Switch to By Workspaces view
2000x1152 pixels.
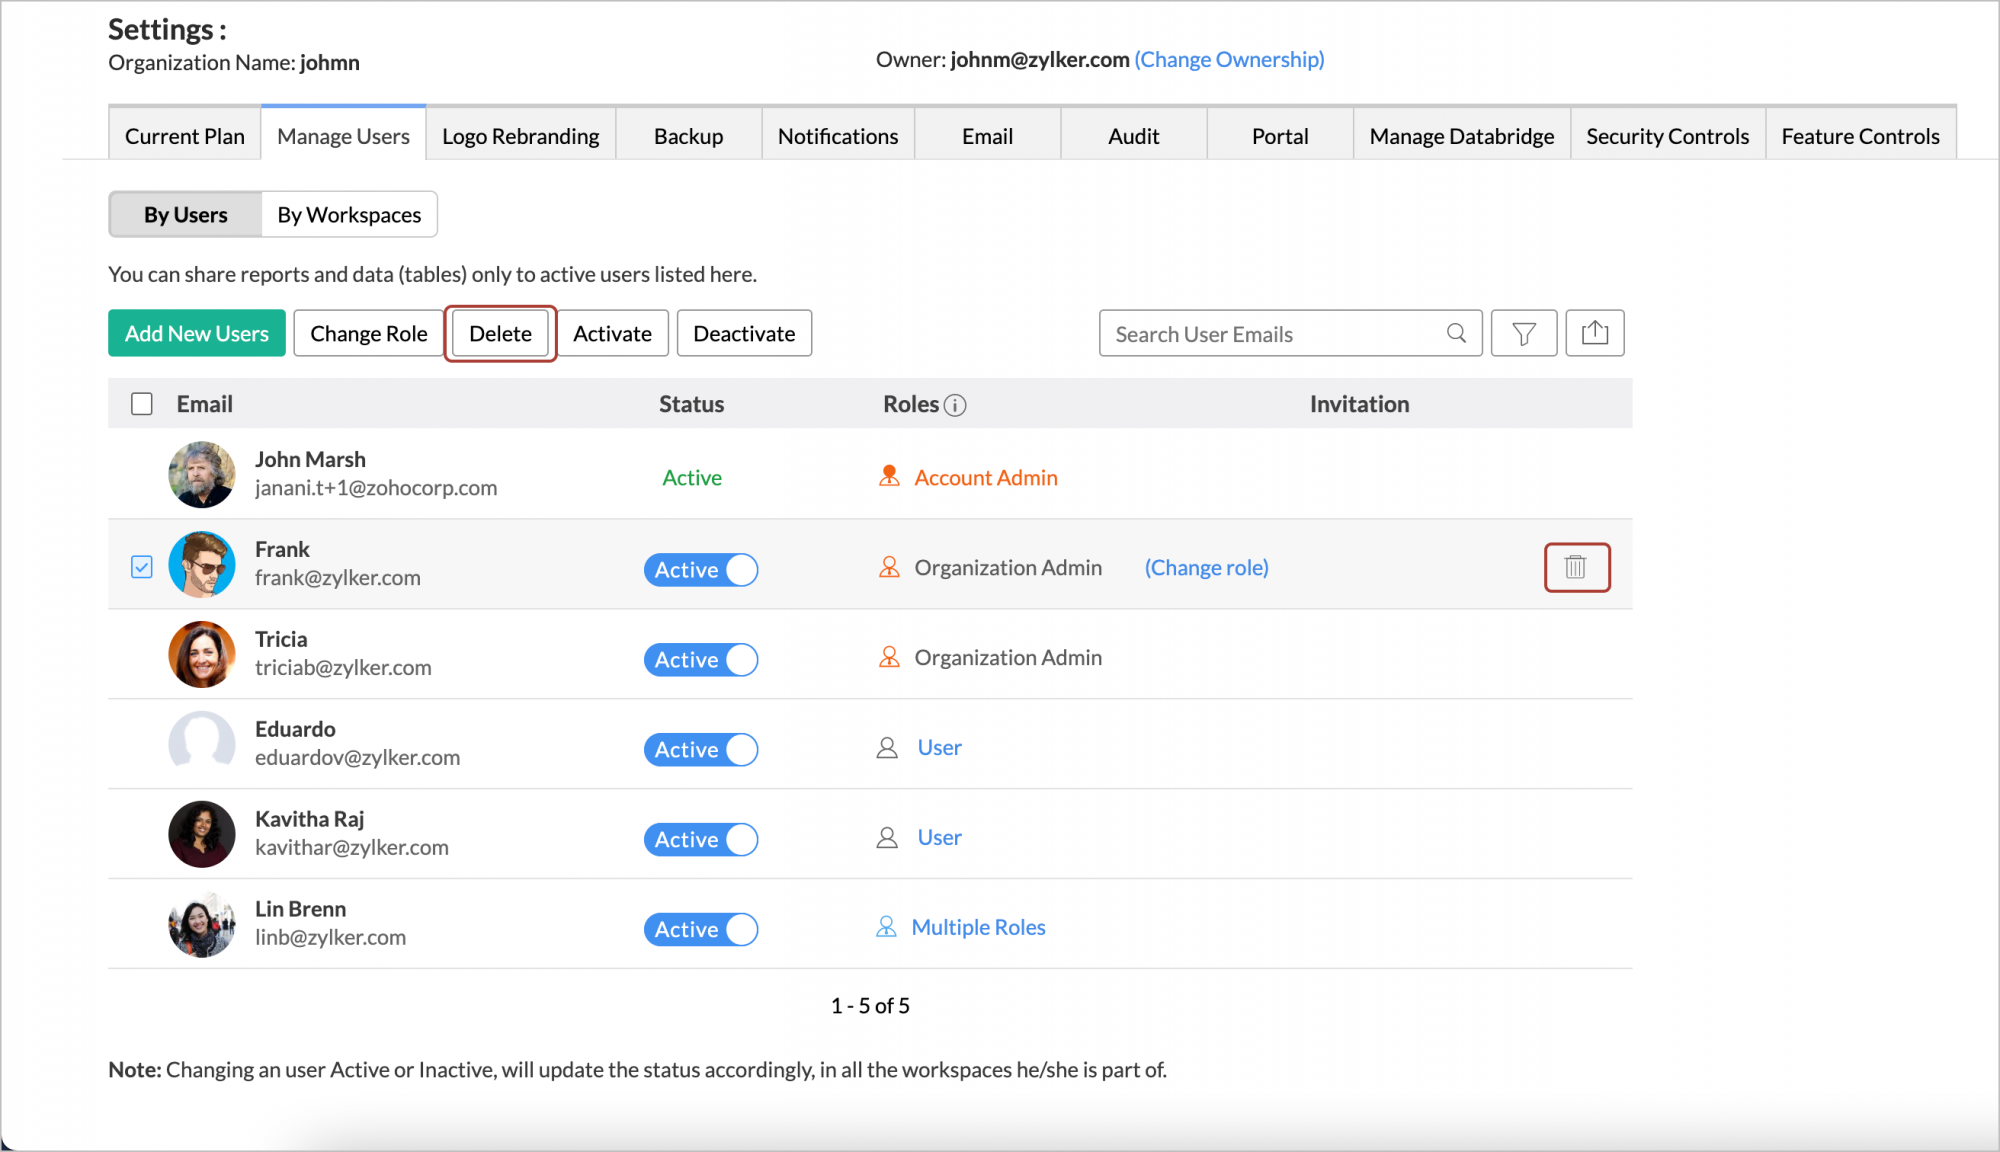(x=349, y=215)
